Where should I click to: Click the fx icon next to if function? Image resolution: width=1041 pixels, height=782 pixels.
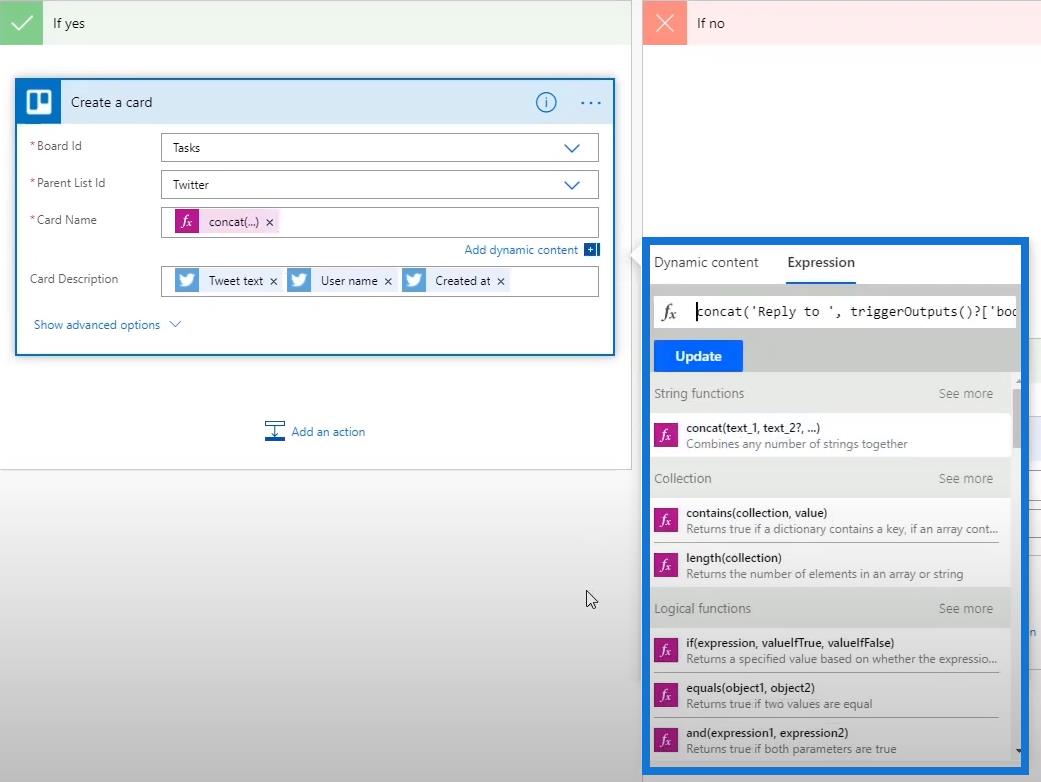click(x=666, y=651)
